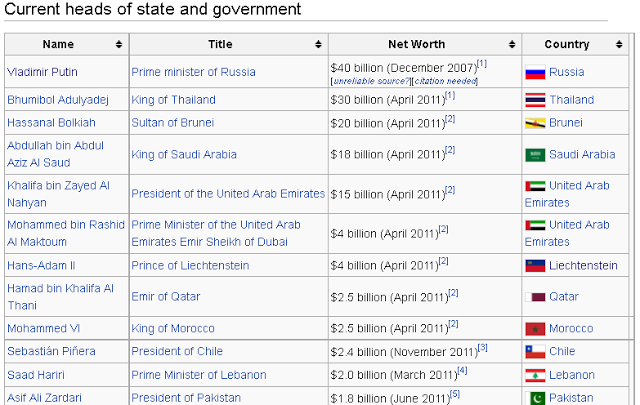Click the Chile flag icon

(x=535, y=352)
